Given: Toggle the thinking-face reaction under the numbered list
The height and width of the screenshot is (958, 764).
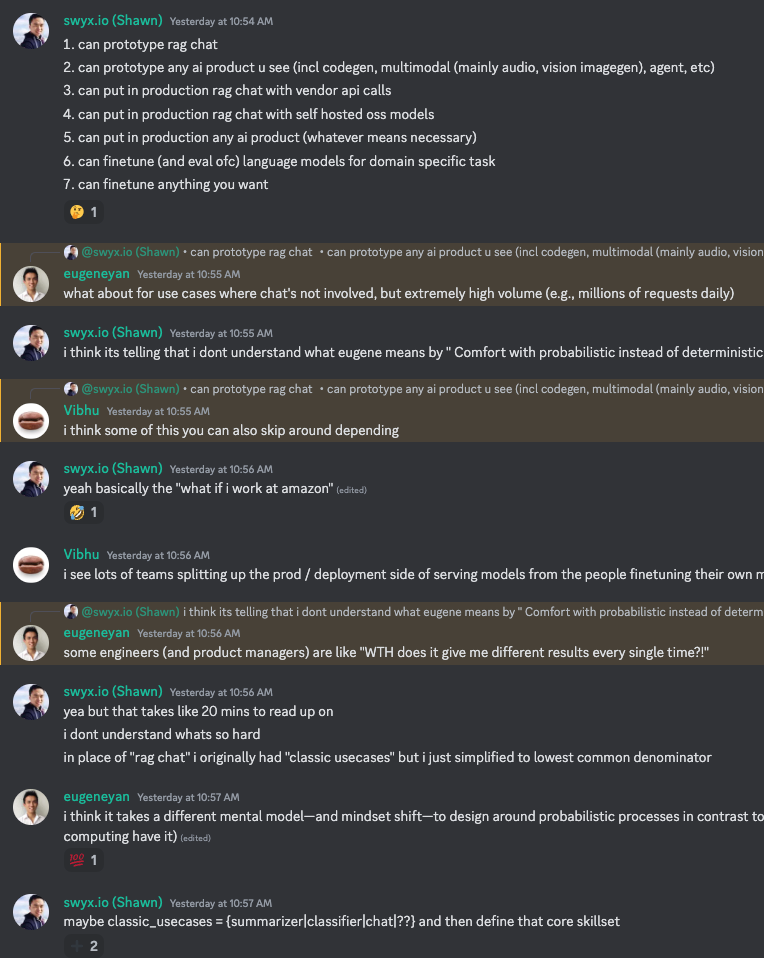Looking at the screenshot, I should click(x=83, y=212).
